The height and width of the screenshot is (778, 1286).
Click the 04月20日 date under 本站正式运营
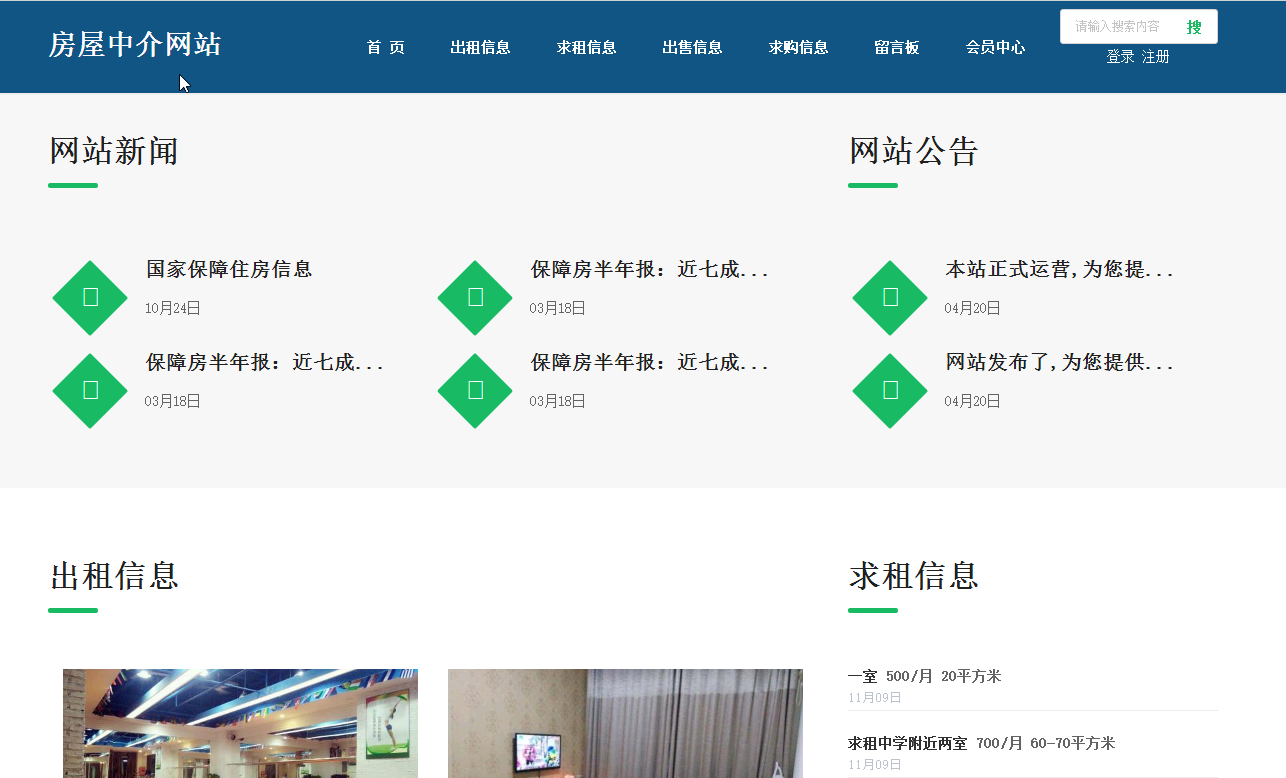coord(972,308)
